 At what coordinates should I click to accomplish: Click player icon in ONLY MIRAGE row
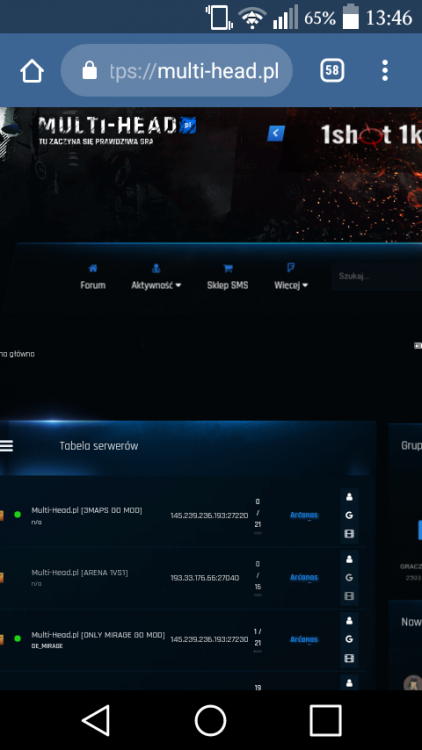coord(349,621)
